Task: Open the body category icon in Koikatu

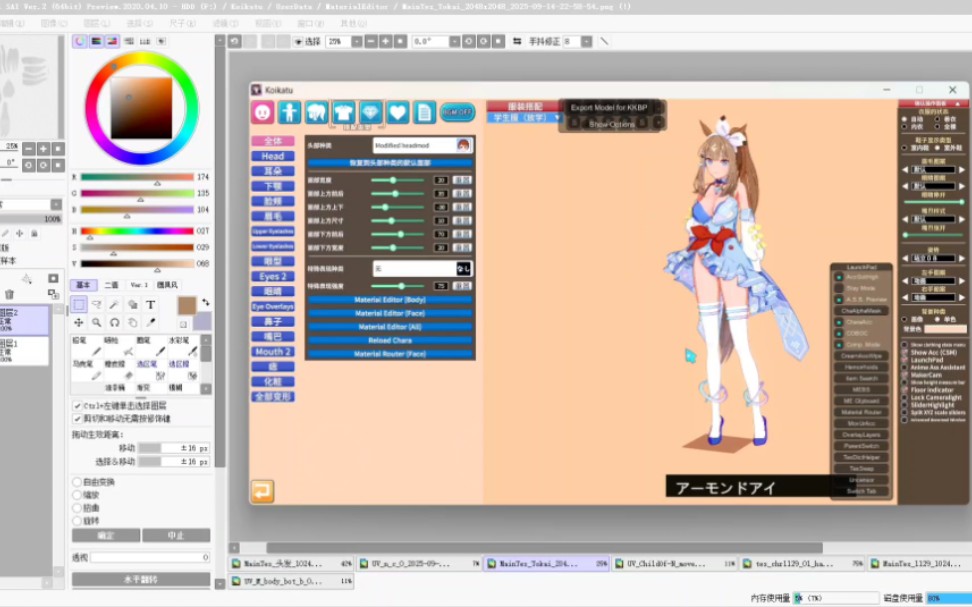Action: click(289, 112)
